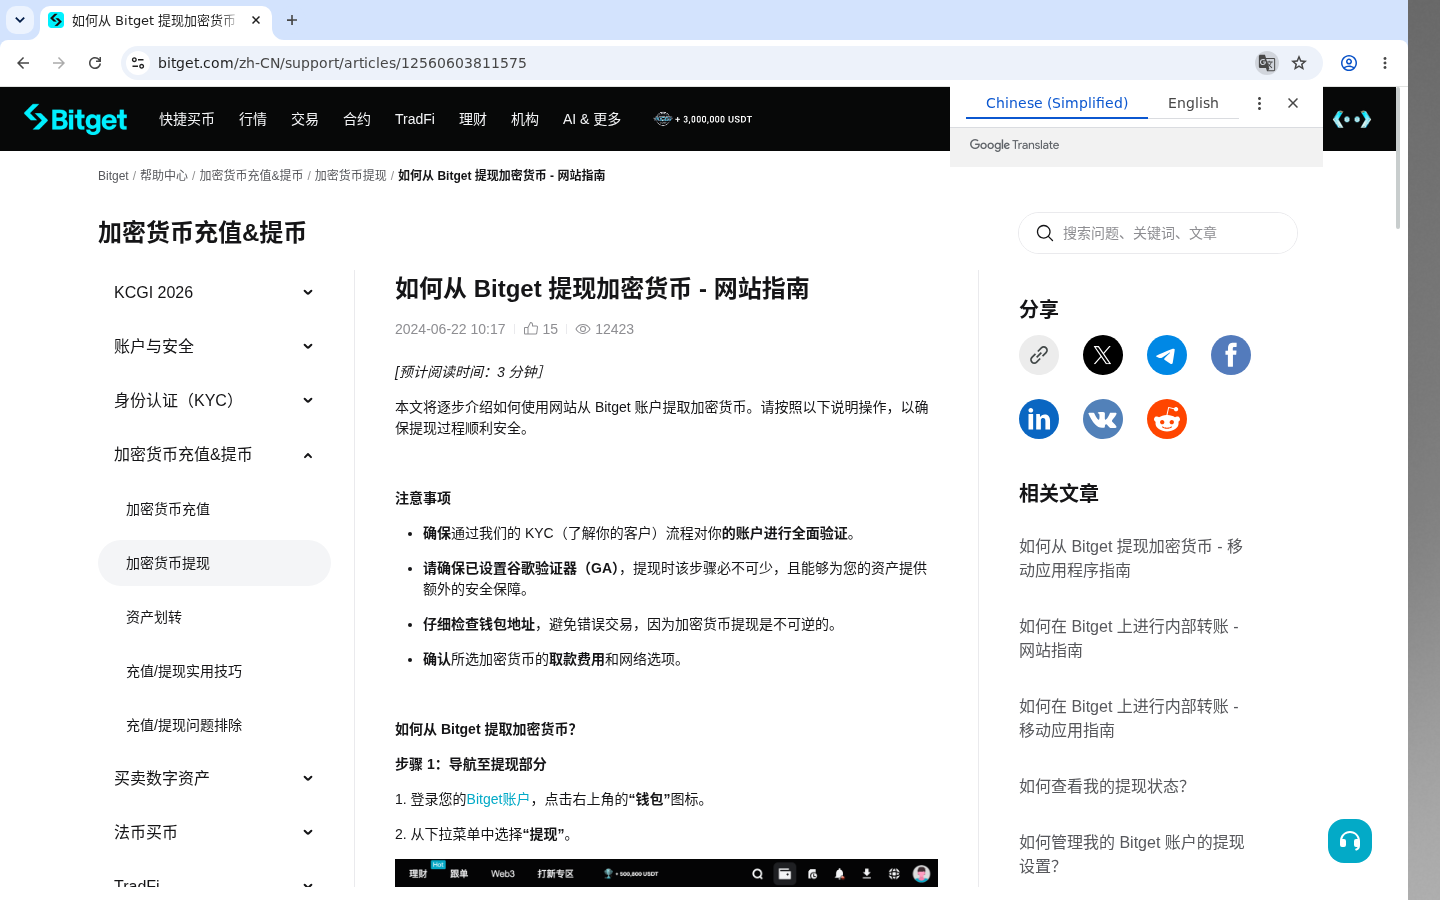Click the eye views icon
The width and height of the screenshot is (1440, 900).
point(583,329)
